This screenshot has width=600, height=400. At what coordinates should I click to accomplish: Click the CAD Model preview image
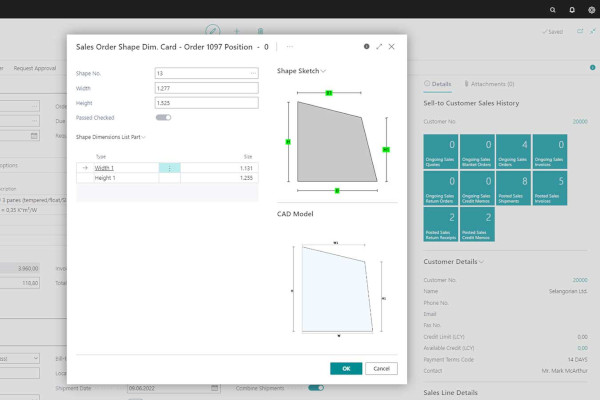click(338, 289)
